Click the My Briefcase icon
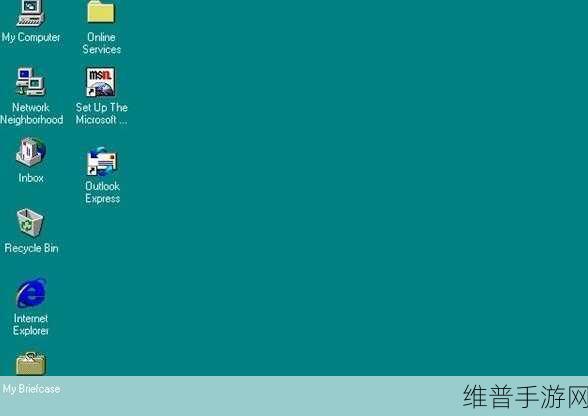Viewport: 588px width, 416px height. tap(31, 363)
